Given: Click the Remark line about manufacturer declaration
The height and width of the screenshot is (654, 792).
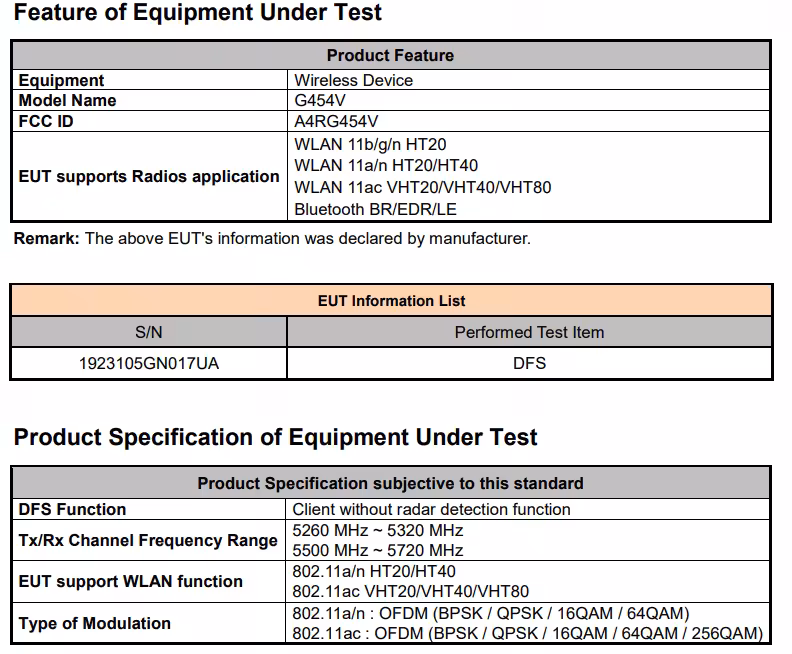Looking at the screenshot, I should (x=272, y=238).
